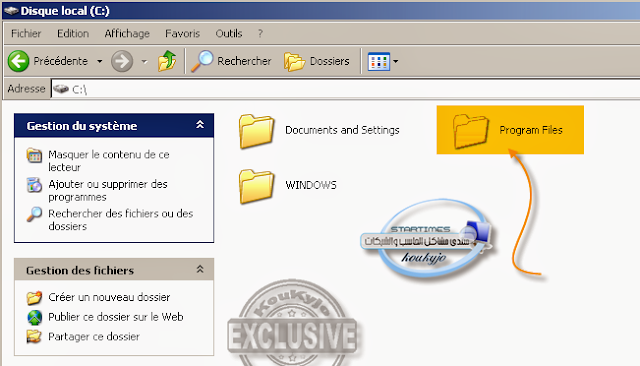Viewport: 640px width, 366px height.
Task: Open the views dropdown arrow
Action: tap(396, 62)
